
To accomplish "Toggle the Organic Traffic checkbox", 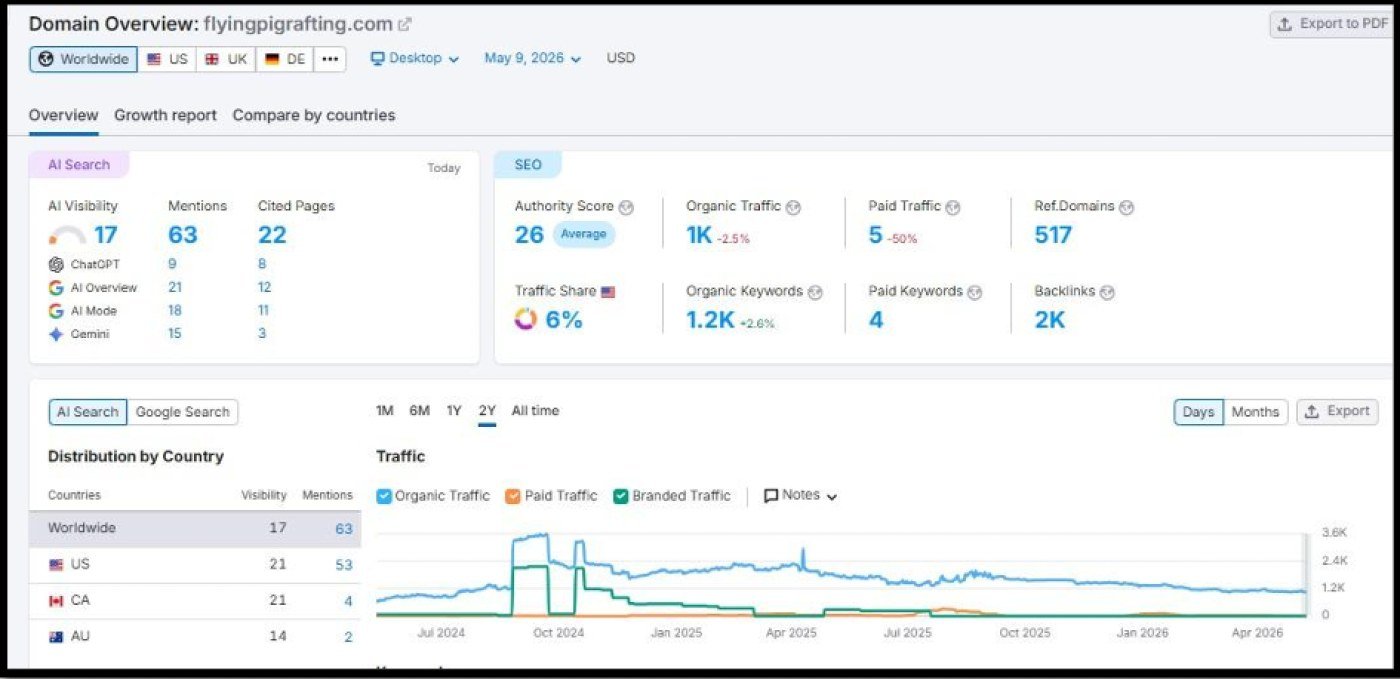I will pos(383,496).
